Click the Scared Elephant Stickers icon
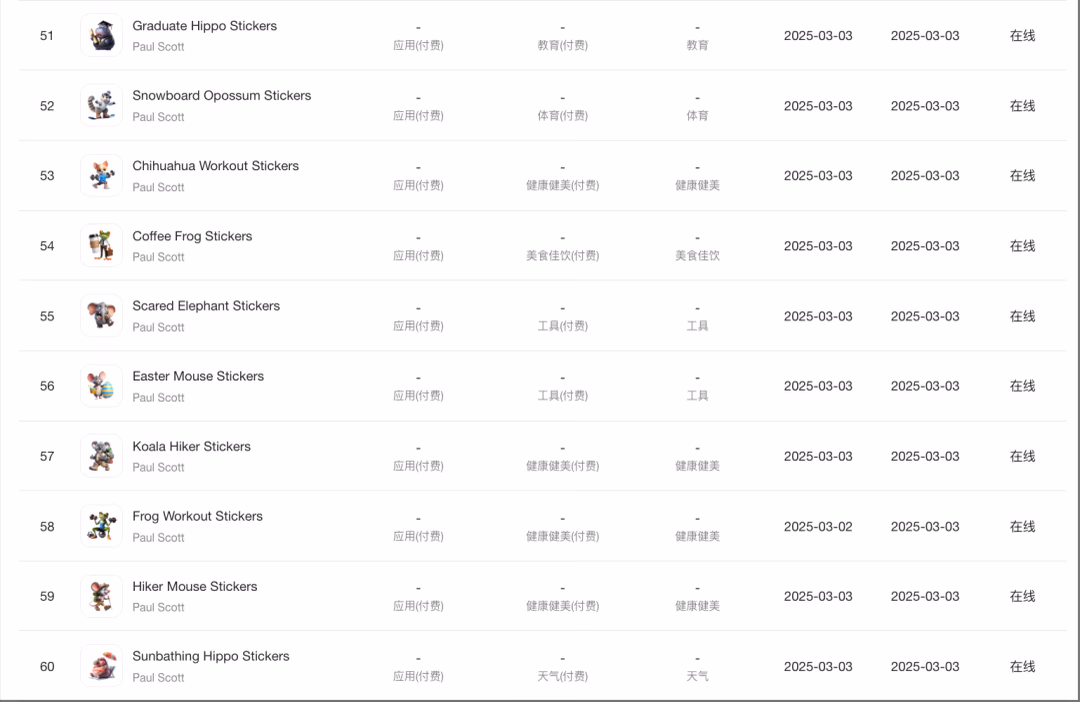Image resolution: width=1080 pixels, height=702 pixels. tap(101, 316)
